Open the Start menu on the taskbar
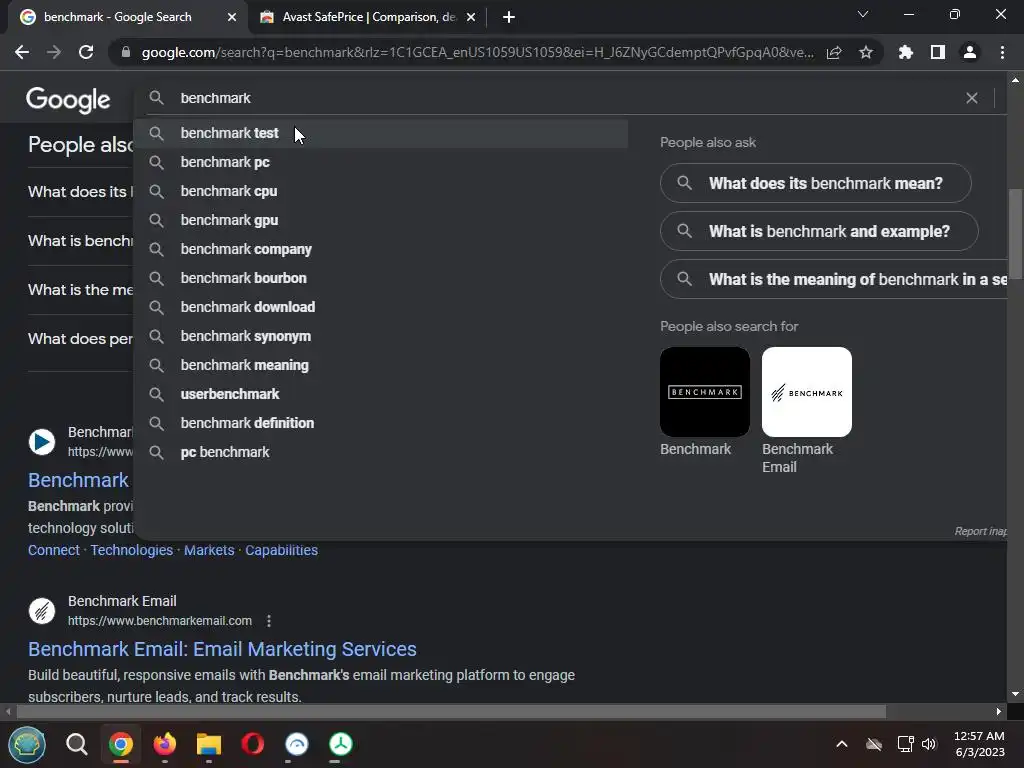The height and width of the screenshot is (768, 1024). click(x=27, y=744)
